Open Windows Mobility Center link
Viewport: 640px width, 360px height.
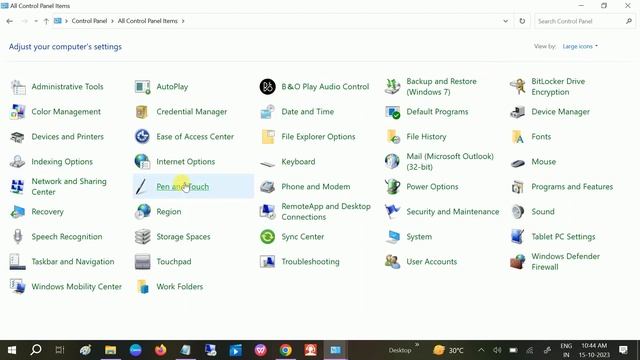pos(76,287)
